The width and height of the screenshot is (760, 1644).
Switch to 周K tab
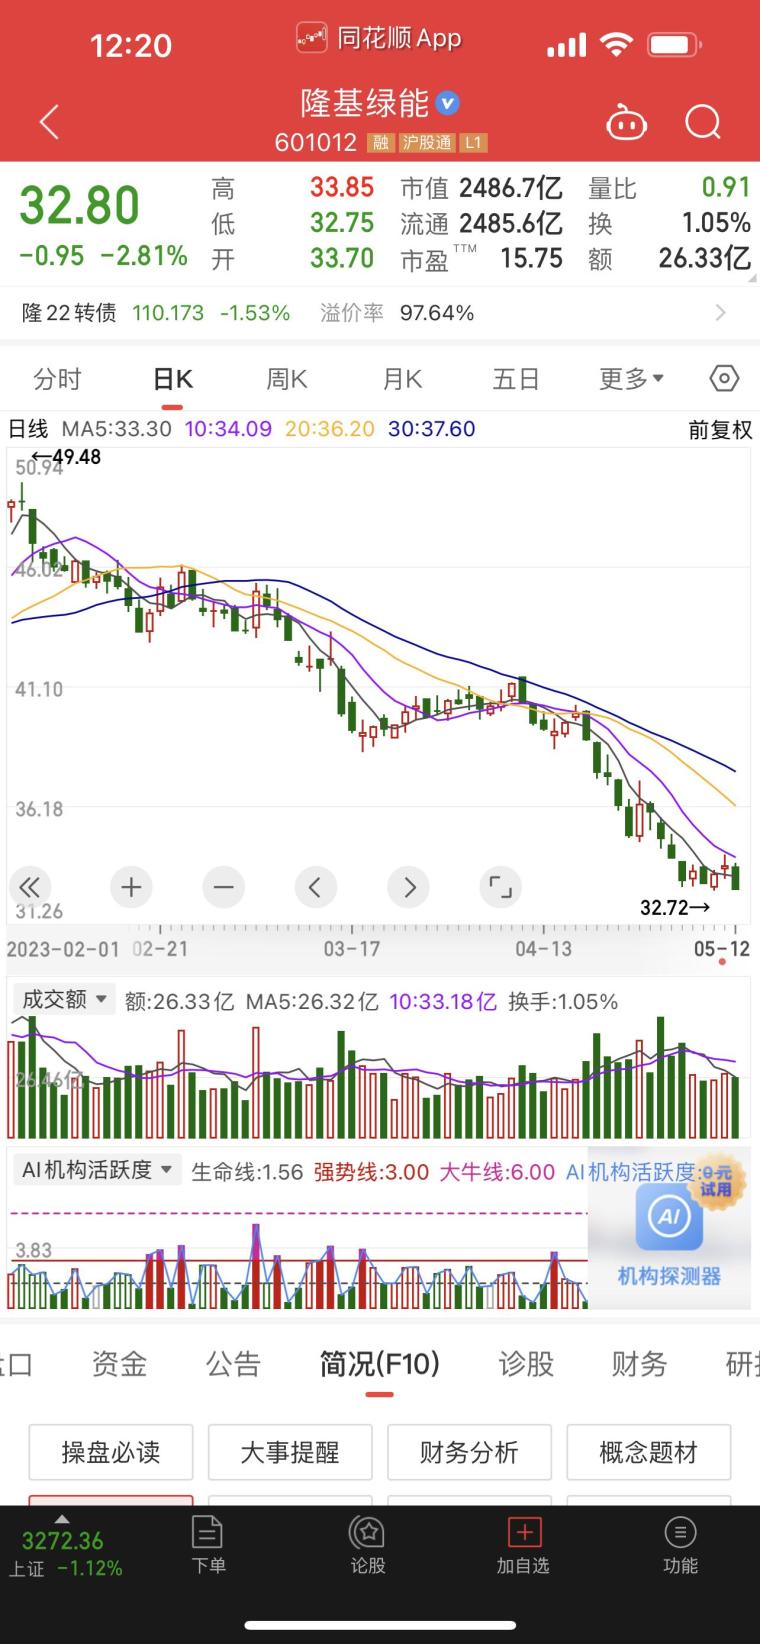pyautogui.click(x=287, y=379)
